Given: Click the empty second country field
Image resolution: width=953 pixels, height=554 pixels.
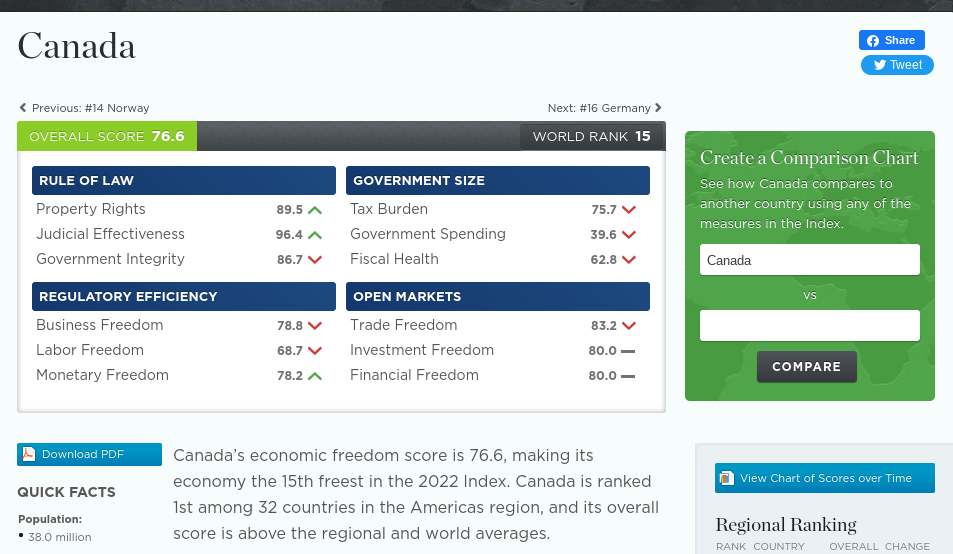Looking at the screenshot, I should pyautogui.click(x=810, y=326).
